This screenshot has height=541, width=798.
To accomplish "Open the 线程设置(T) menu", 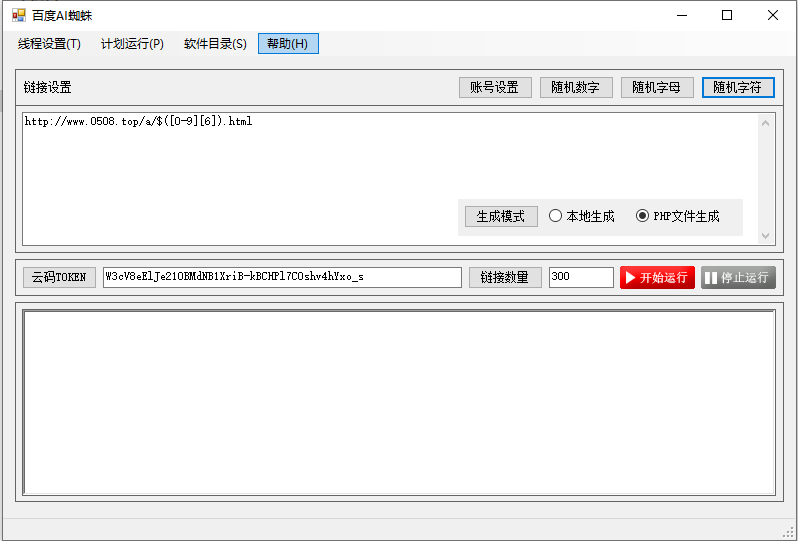I will pos(49,44).
